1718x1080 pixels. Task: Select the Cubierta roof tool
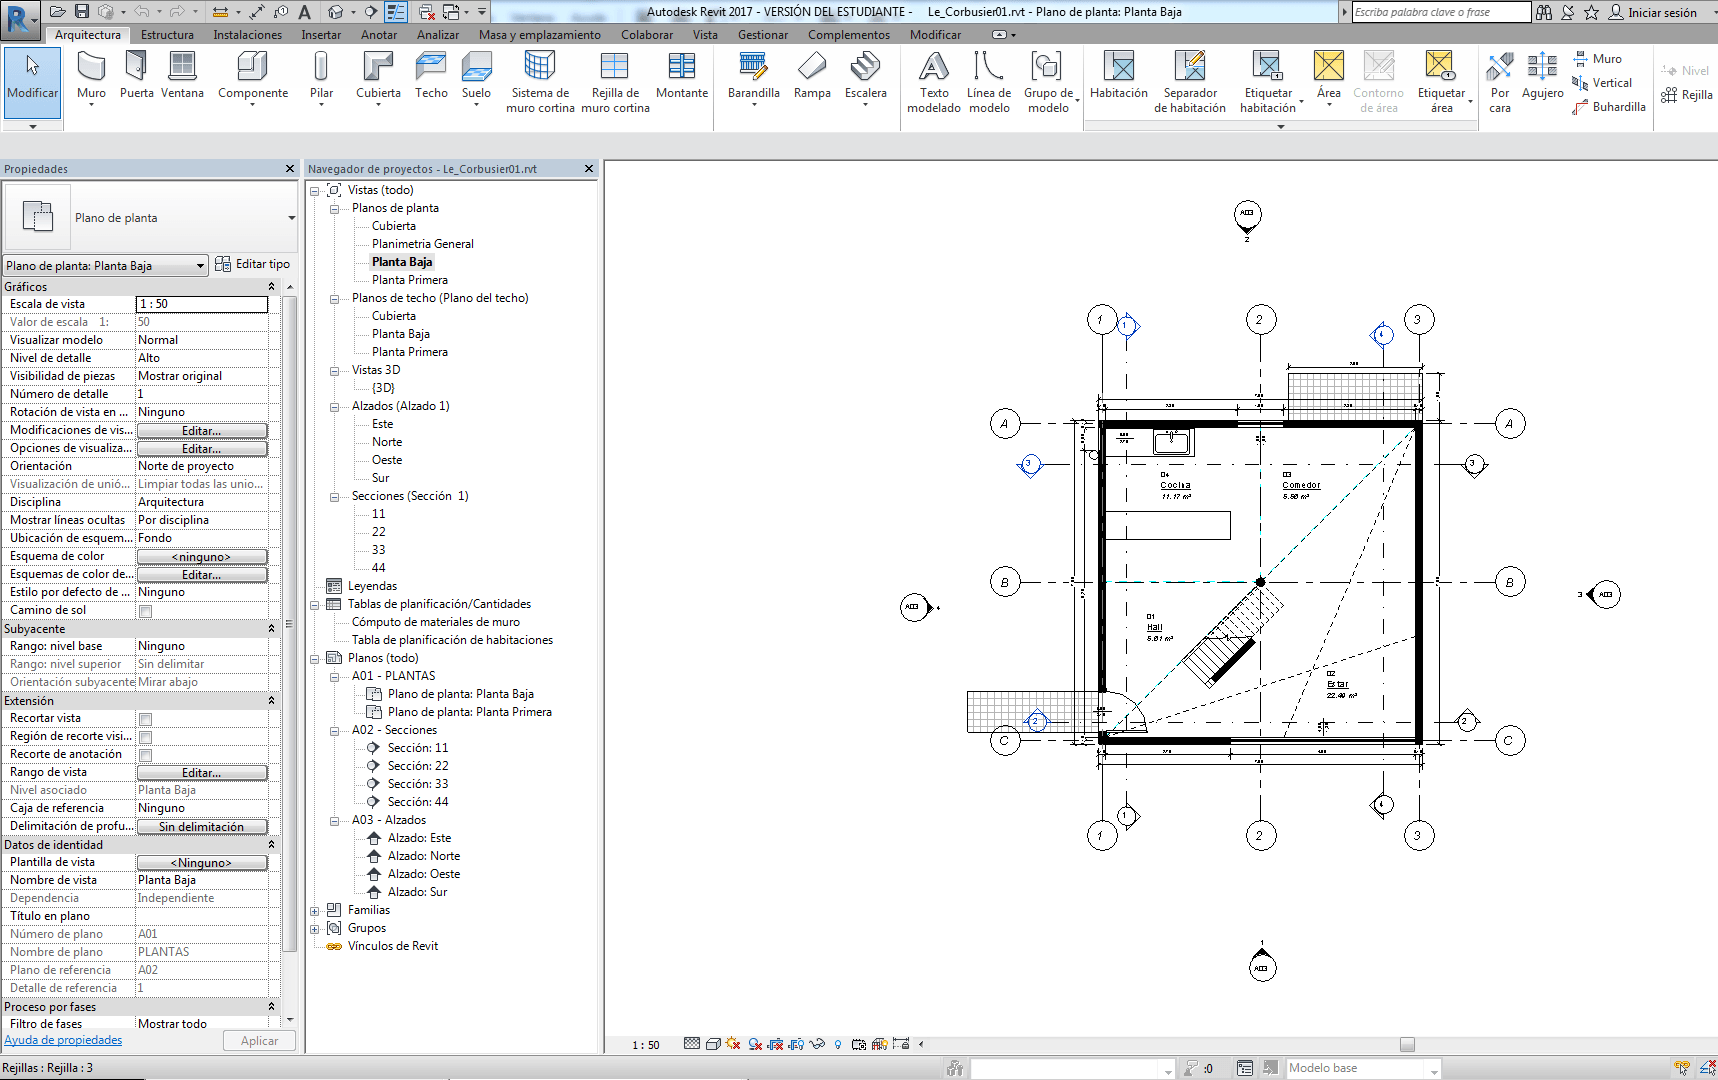point(378,76)
